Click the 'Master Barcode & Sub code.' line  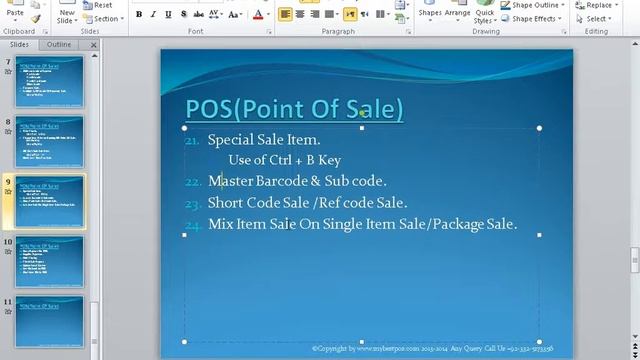pyautogui.click(x=297, y=181)
